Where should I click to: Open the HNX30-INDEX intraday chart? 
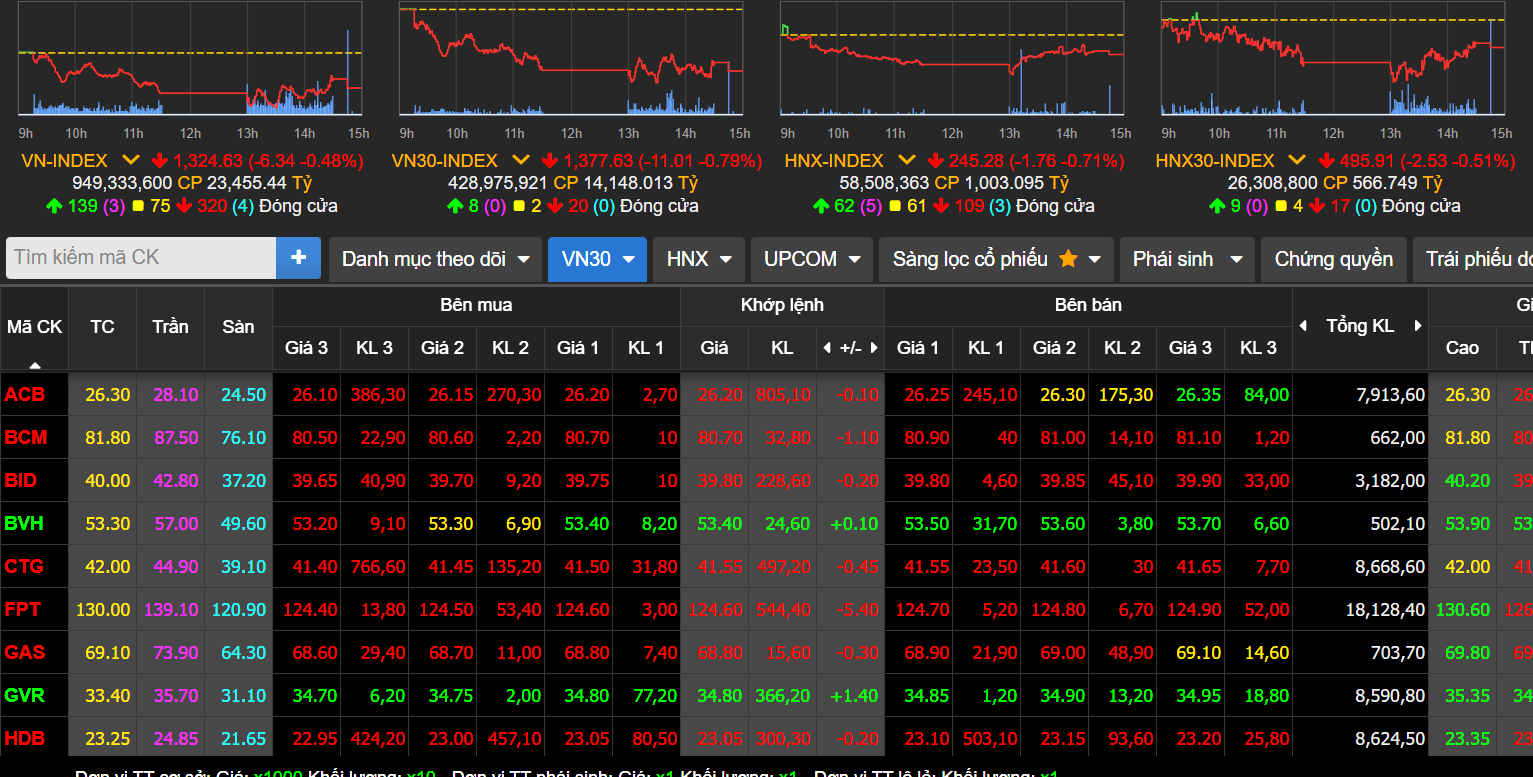pyautogui.click(x=1333, y=60)
